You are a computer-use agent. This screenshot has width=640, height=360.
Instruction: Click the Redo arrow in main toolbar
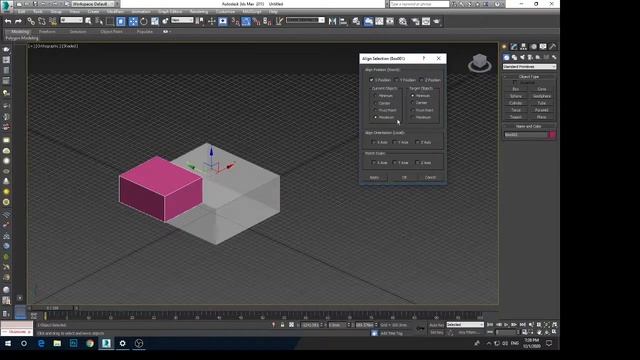[18, 21]
